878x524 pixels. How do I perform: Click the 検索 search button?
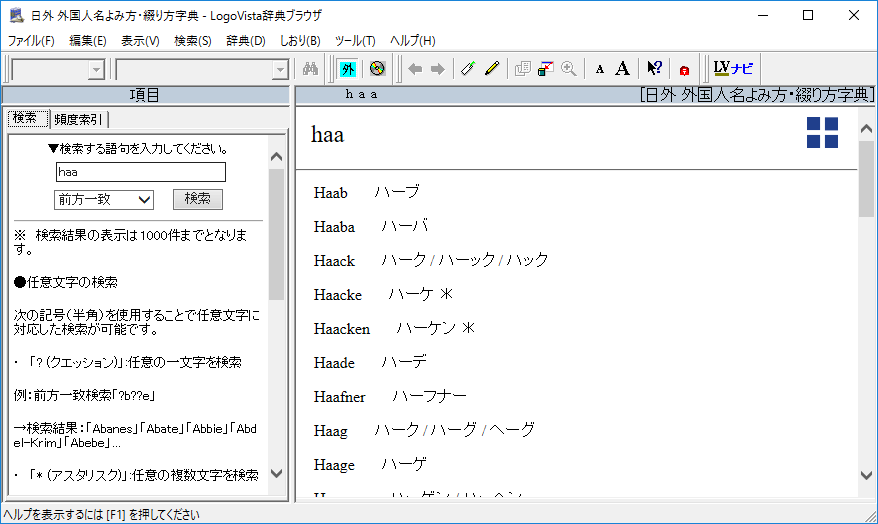pos(198,199)
